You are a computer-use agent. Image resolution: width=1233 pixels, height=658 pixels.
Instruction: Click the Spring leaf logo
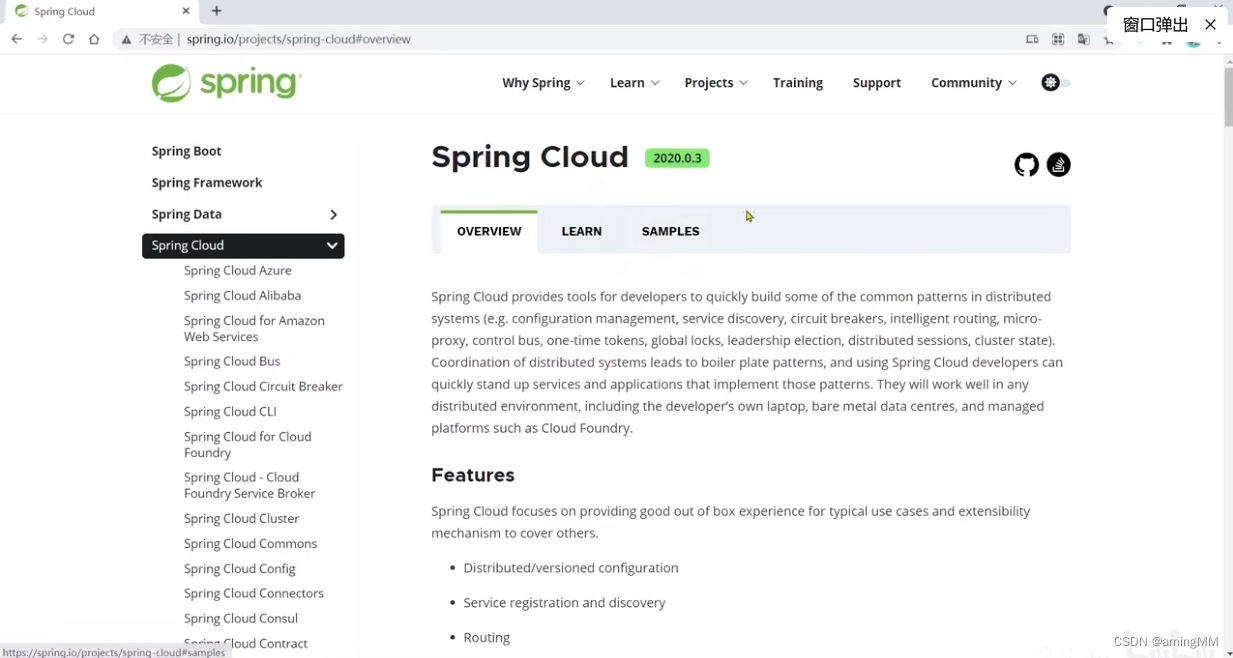click(x=171, y=83)
